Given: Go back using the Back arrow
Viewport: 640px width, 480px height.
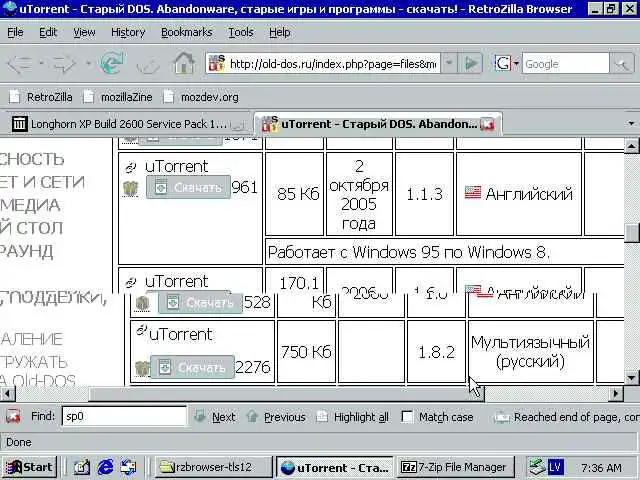Looking at the screenshot, I should click(x=20, y=63).
